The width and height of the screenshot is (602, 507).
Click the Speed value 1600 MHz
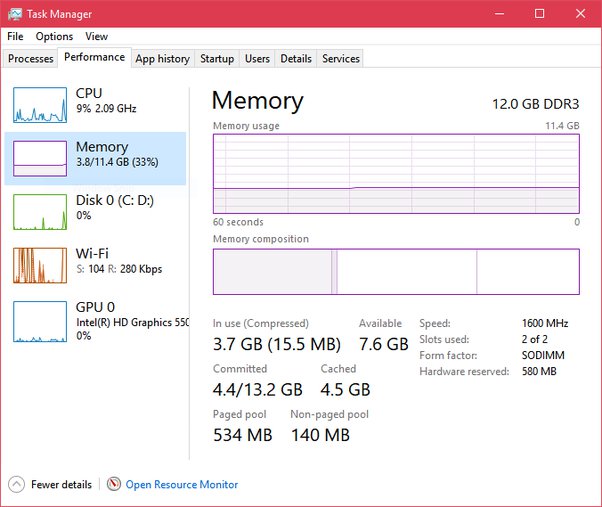click(545, 323)
